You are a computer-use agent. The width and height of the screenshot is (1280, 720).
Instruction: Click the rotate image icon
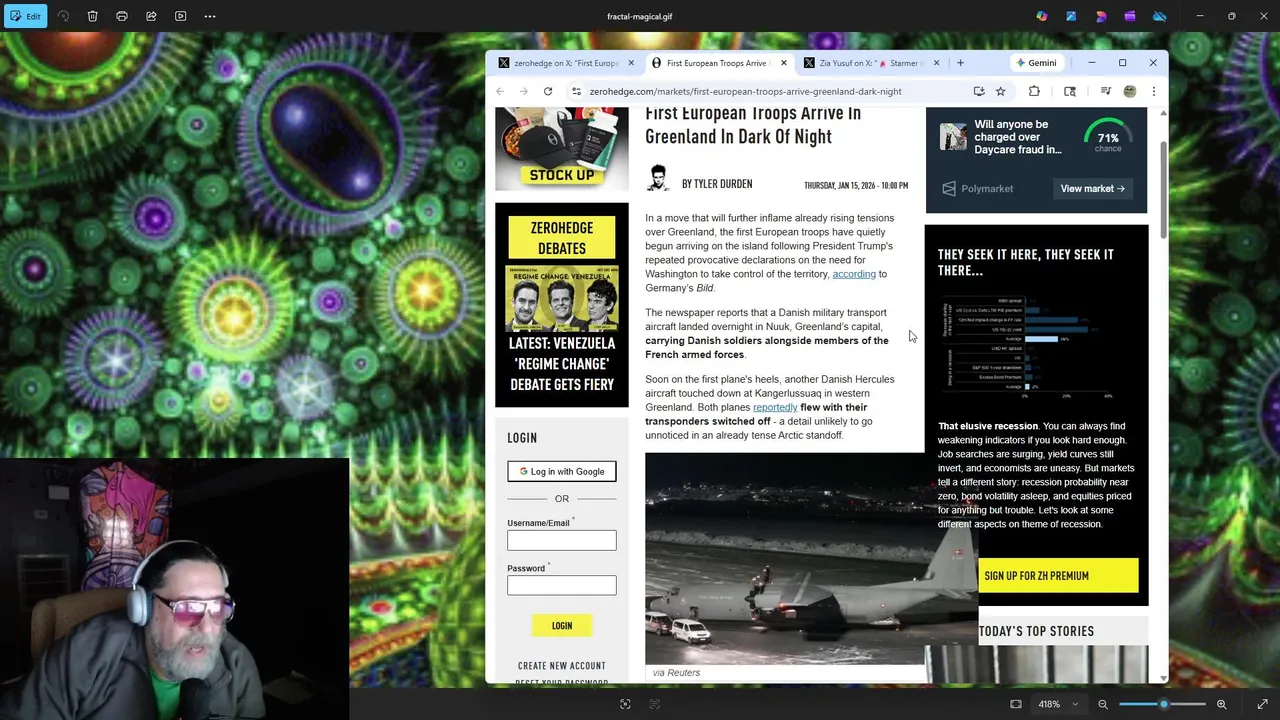pos(63,16)
